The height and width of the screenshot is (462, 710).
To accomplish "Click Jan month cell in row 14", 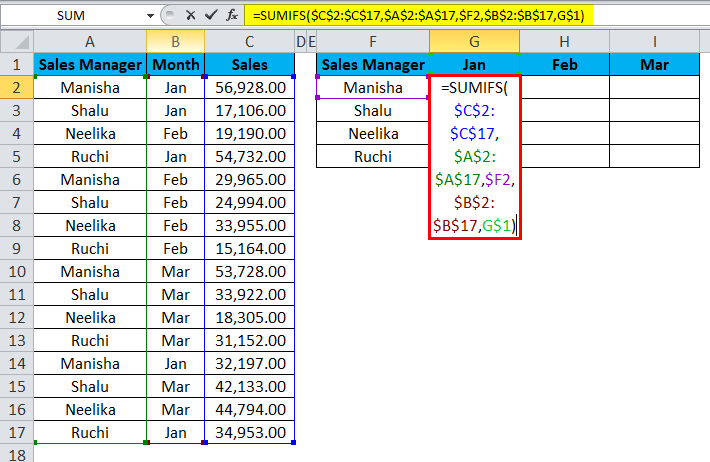I will 176,363.
